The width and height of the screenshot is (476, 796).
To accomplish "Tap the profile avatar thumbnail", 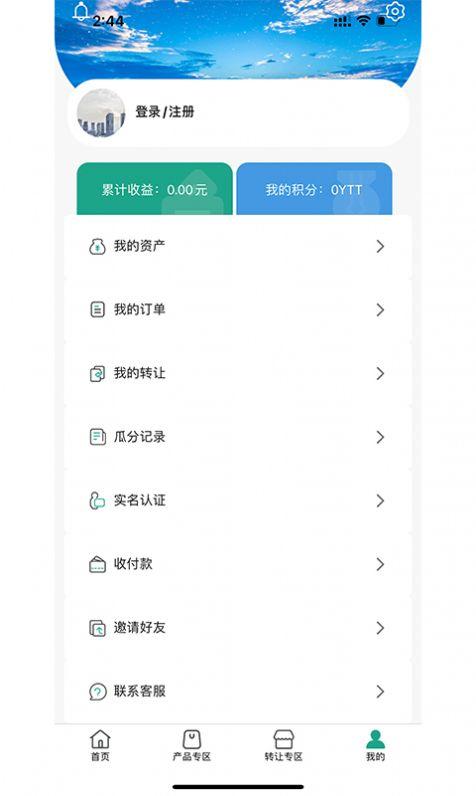I will click(x=101, y=113).
